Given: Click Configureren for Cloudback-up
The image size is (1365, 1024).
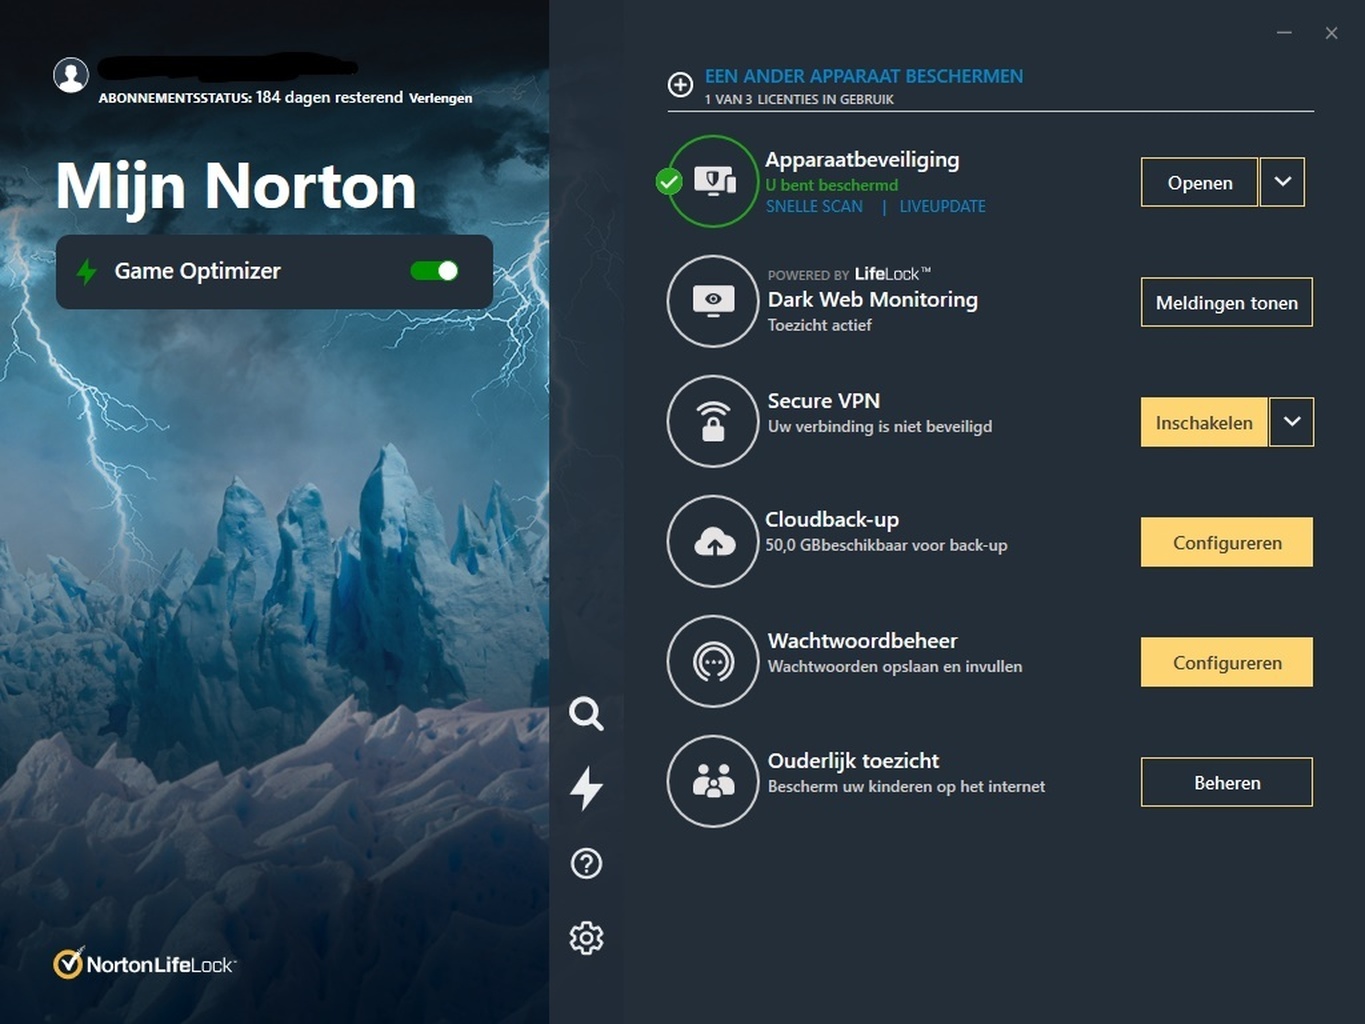Looking at the screenshot, I should tap(1227, 542).
